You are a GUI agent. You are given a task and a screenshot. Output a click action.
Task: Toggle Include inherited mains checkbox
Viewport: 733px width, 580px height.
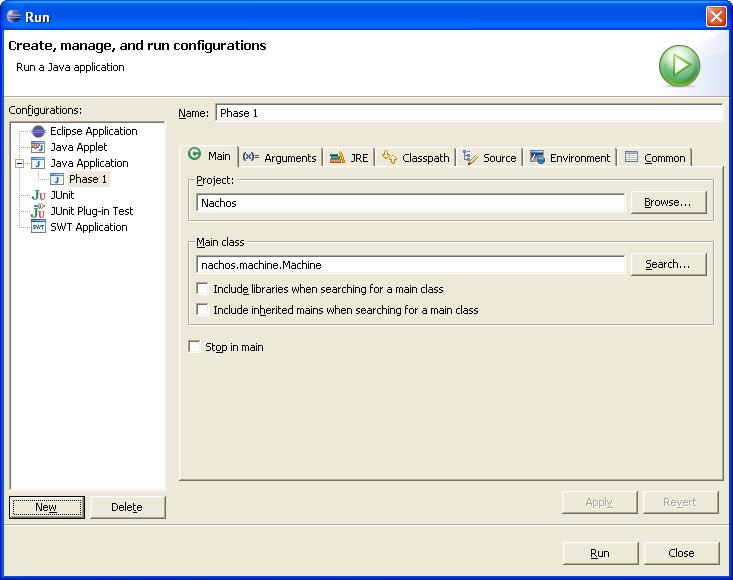tap(203, 310)
